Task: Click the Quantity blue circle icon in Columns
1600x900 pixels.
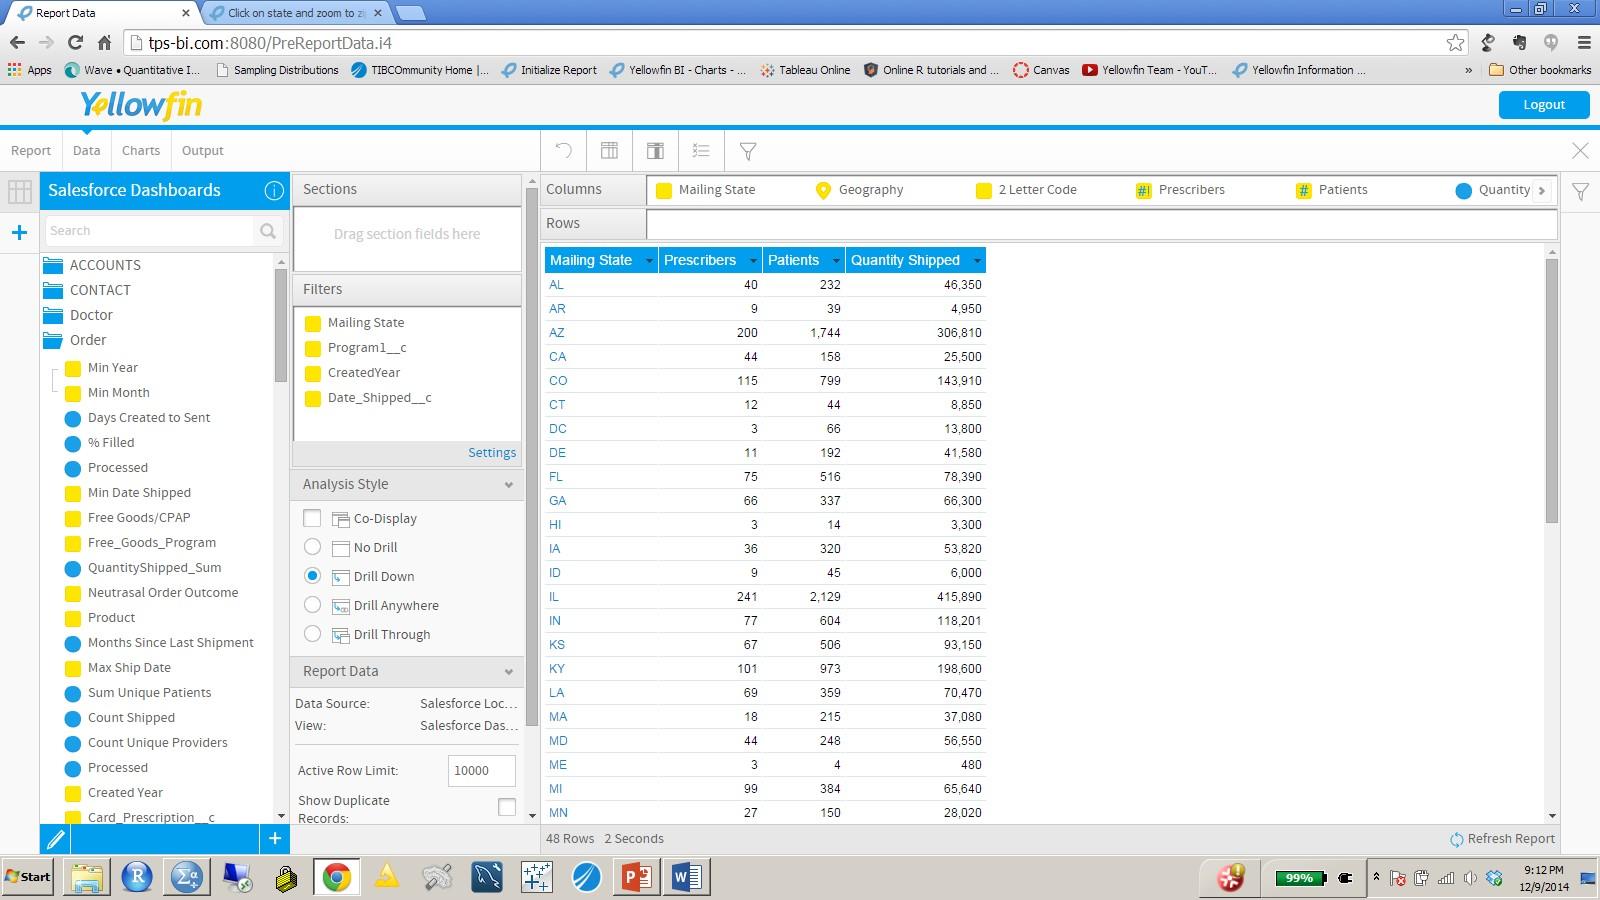Action: (1463, 191)
